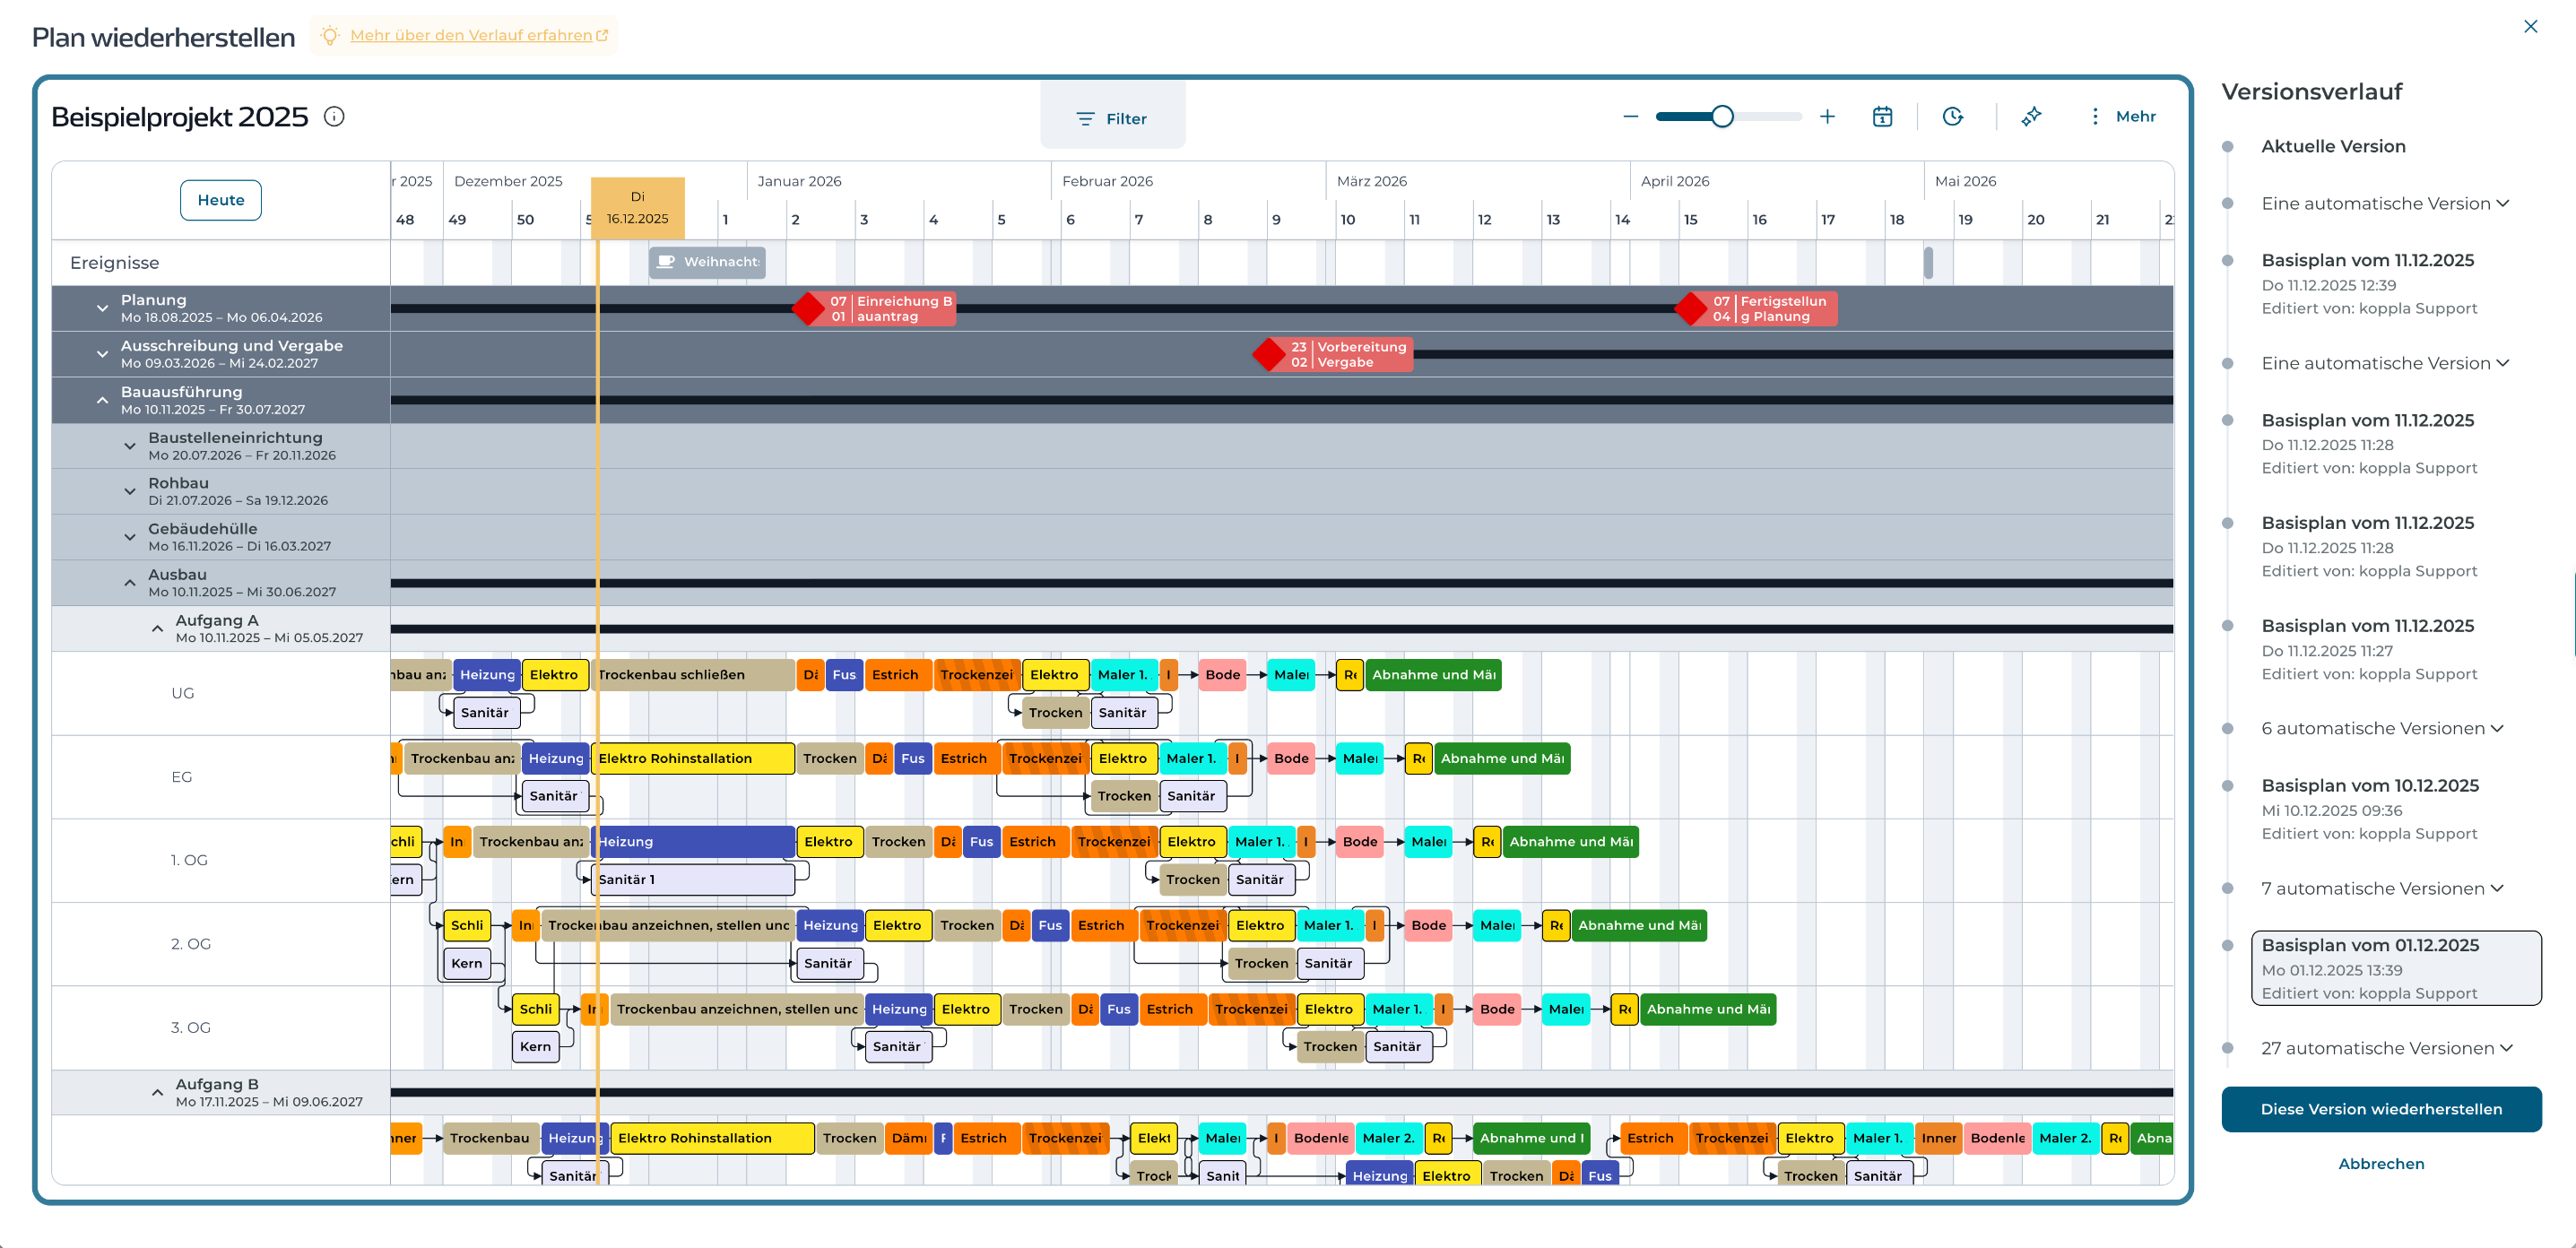Expand the 27 automatische Versionen list
The width and height of the screenshot is (2576, 1248).
click(2387, 1048)
